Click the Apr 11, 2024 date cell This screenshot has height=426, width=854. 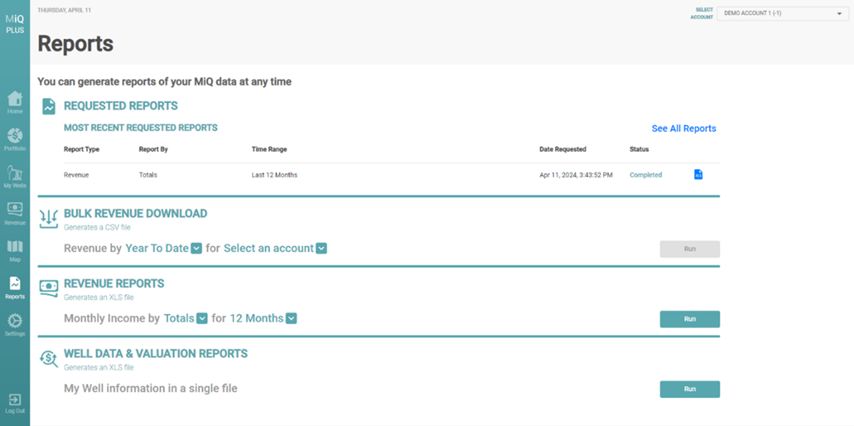(576, 175)
